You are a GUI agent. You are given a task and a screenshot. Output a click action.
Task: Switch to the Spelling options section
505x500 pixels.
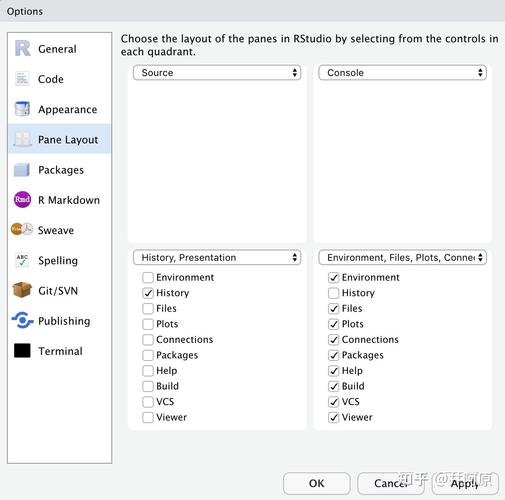pos(58,260)
